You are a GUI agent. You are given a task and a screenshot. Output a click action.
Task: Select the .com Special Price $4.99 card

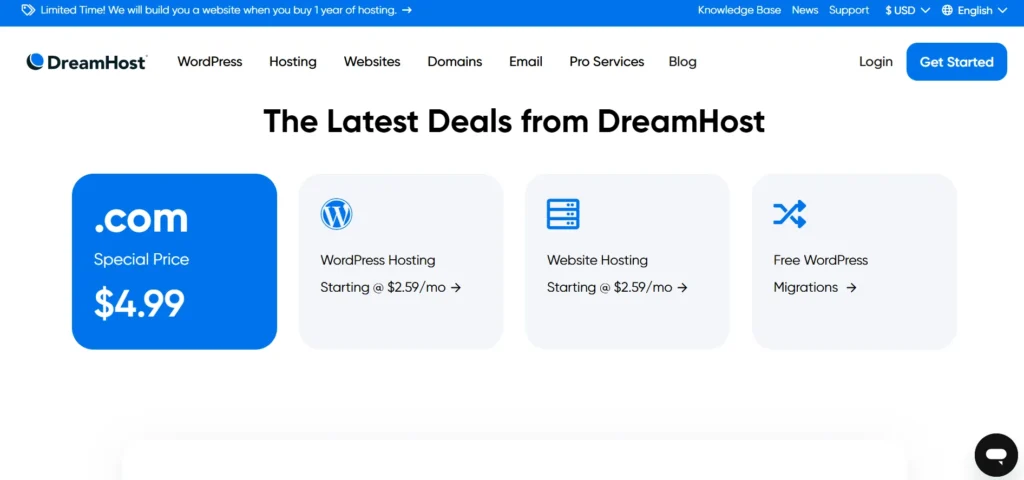tap(174, 262)
